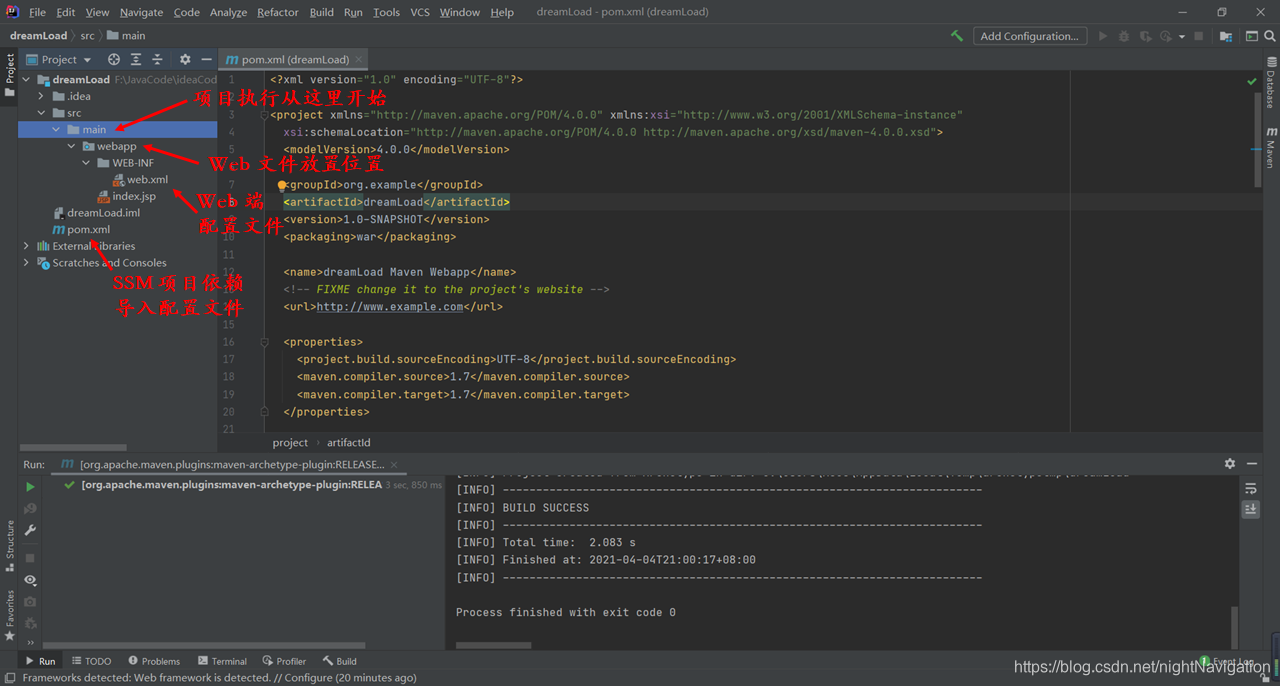Viewport: 1280px width, 686px height.
Task: Open the VCS menu
Action: click(x=420, y=12)
